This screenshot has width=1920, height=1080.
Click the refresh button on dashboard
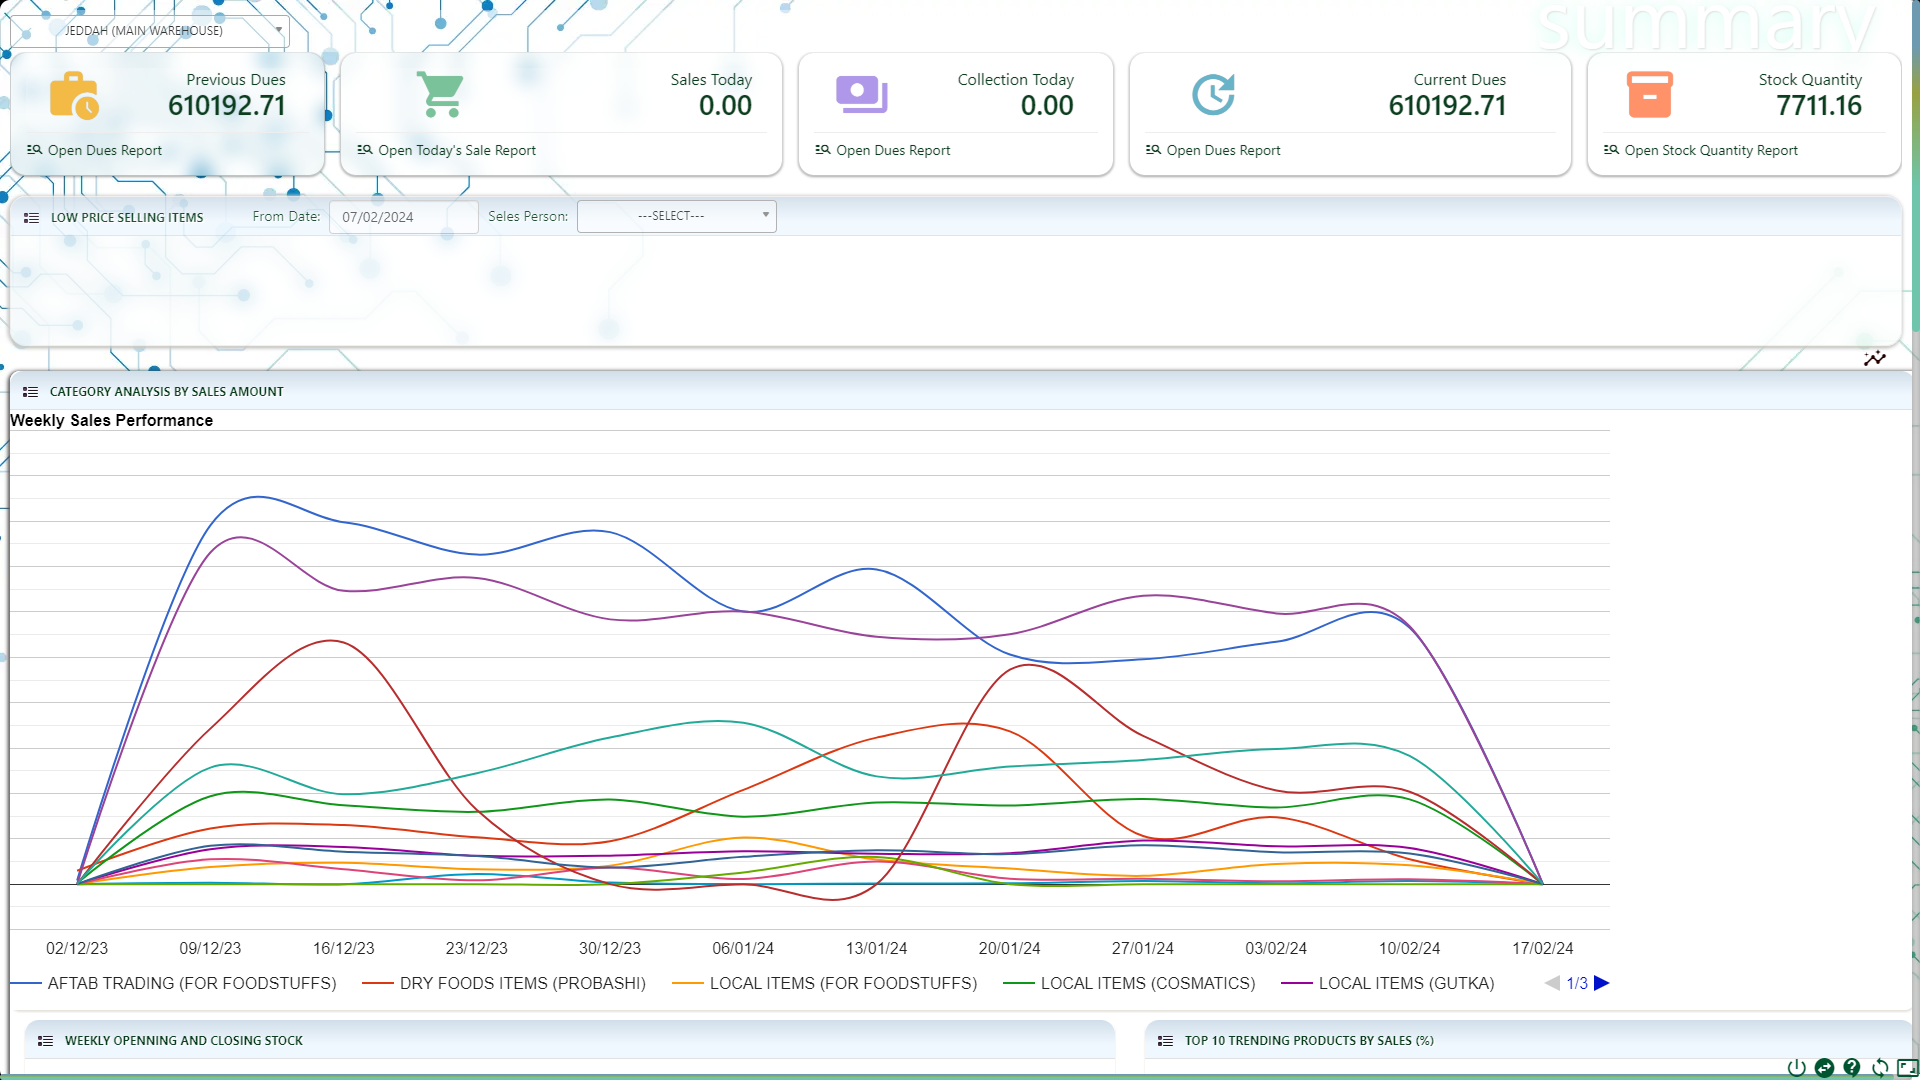[x=1879, y=1065]
